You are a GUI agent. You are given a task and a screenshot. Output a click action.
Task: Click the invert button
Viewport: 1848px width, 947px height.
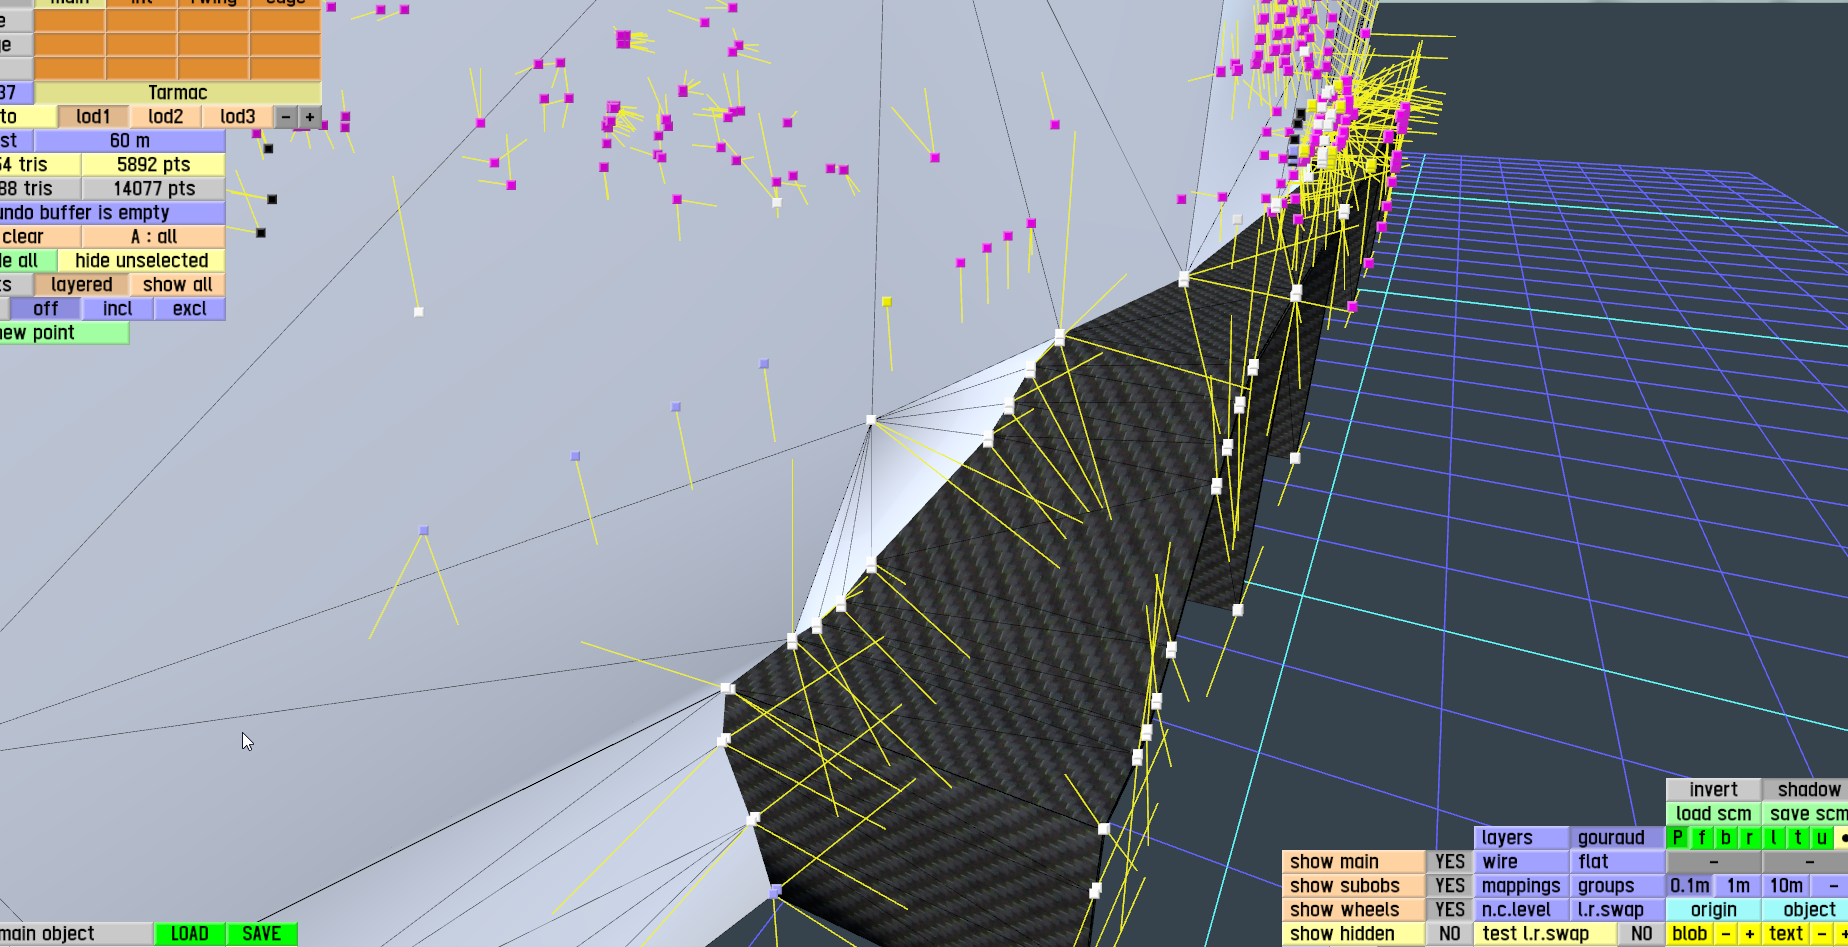pos(1714,790)
